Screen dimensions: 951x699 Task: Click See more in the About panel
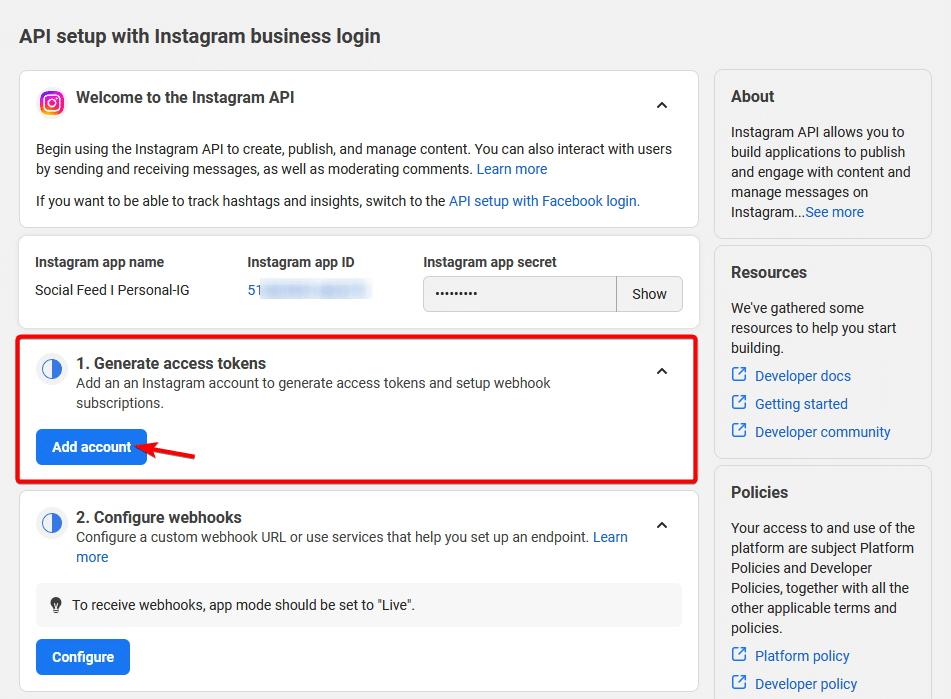834,212
